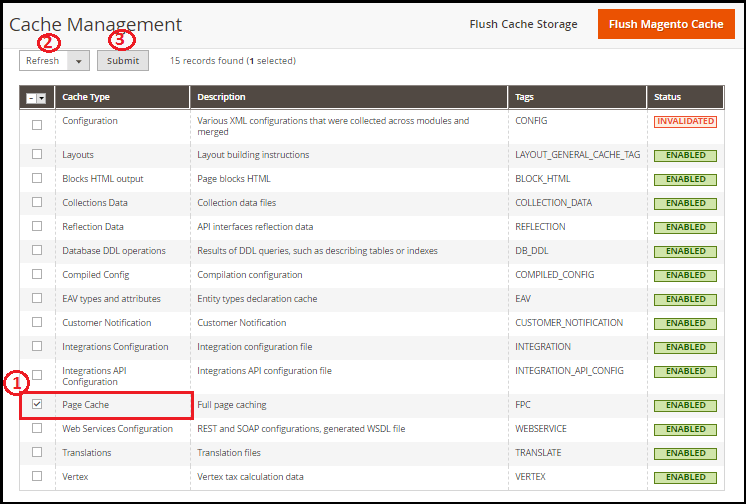The width and height of the screenshot is (746, 504).
Task: Click the INVALIDATED status badge
Action: pyautogui.click(x=685, y=121)
